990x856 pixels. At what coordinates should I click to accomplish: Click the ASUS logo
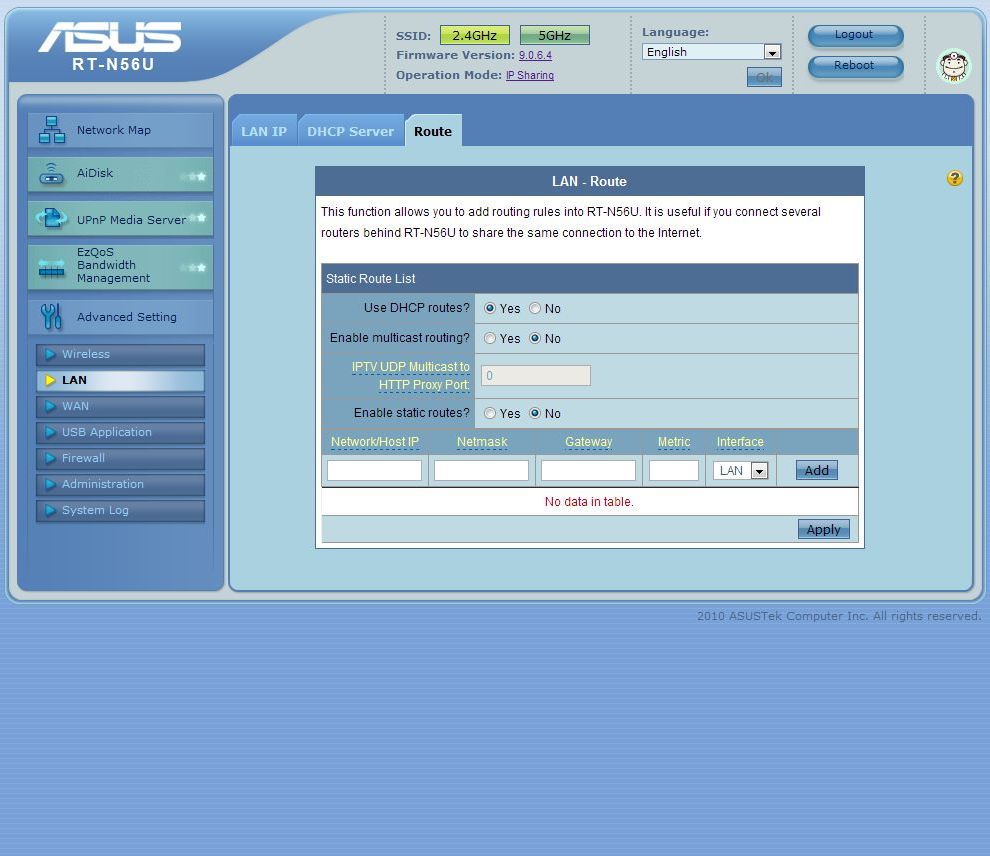pos(110,38)
